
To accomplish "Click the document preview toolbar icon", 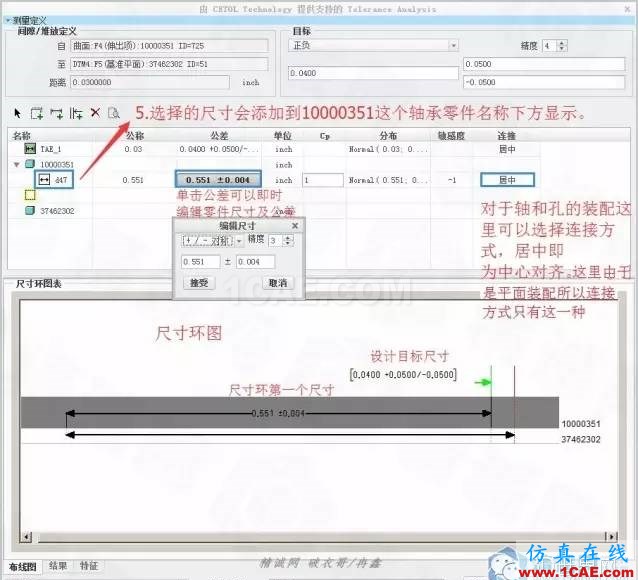I will (114, 113).
